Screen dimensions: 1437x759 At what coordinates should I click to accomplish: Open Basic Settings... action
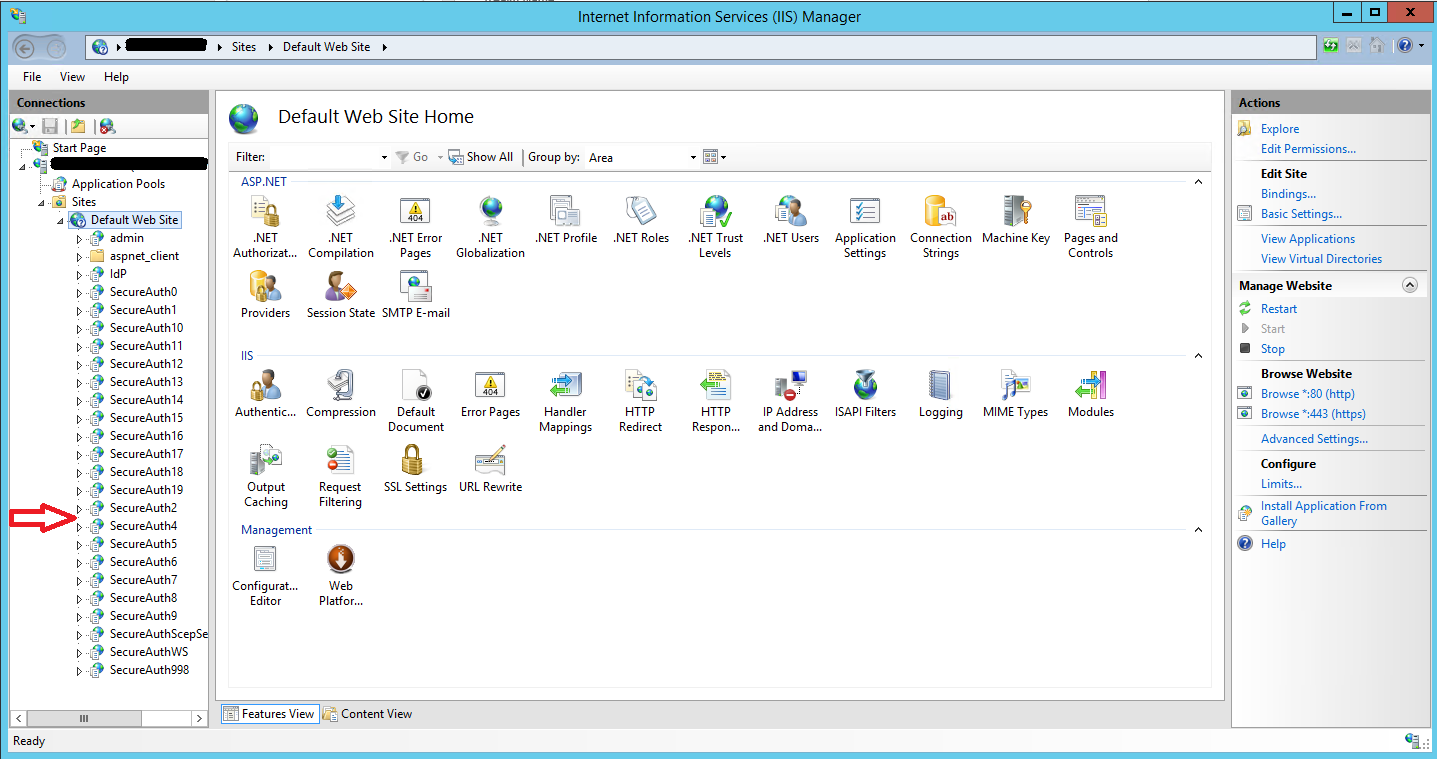coord(1301,214)
